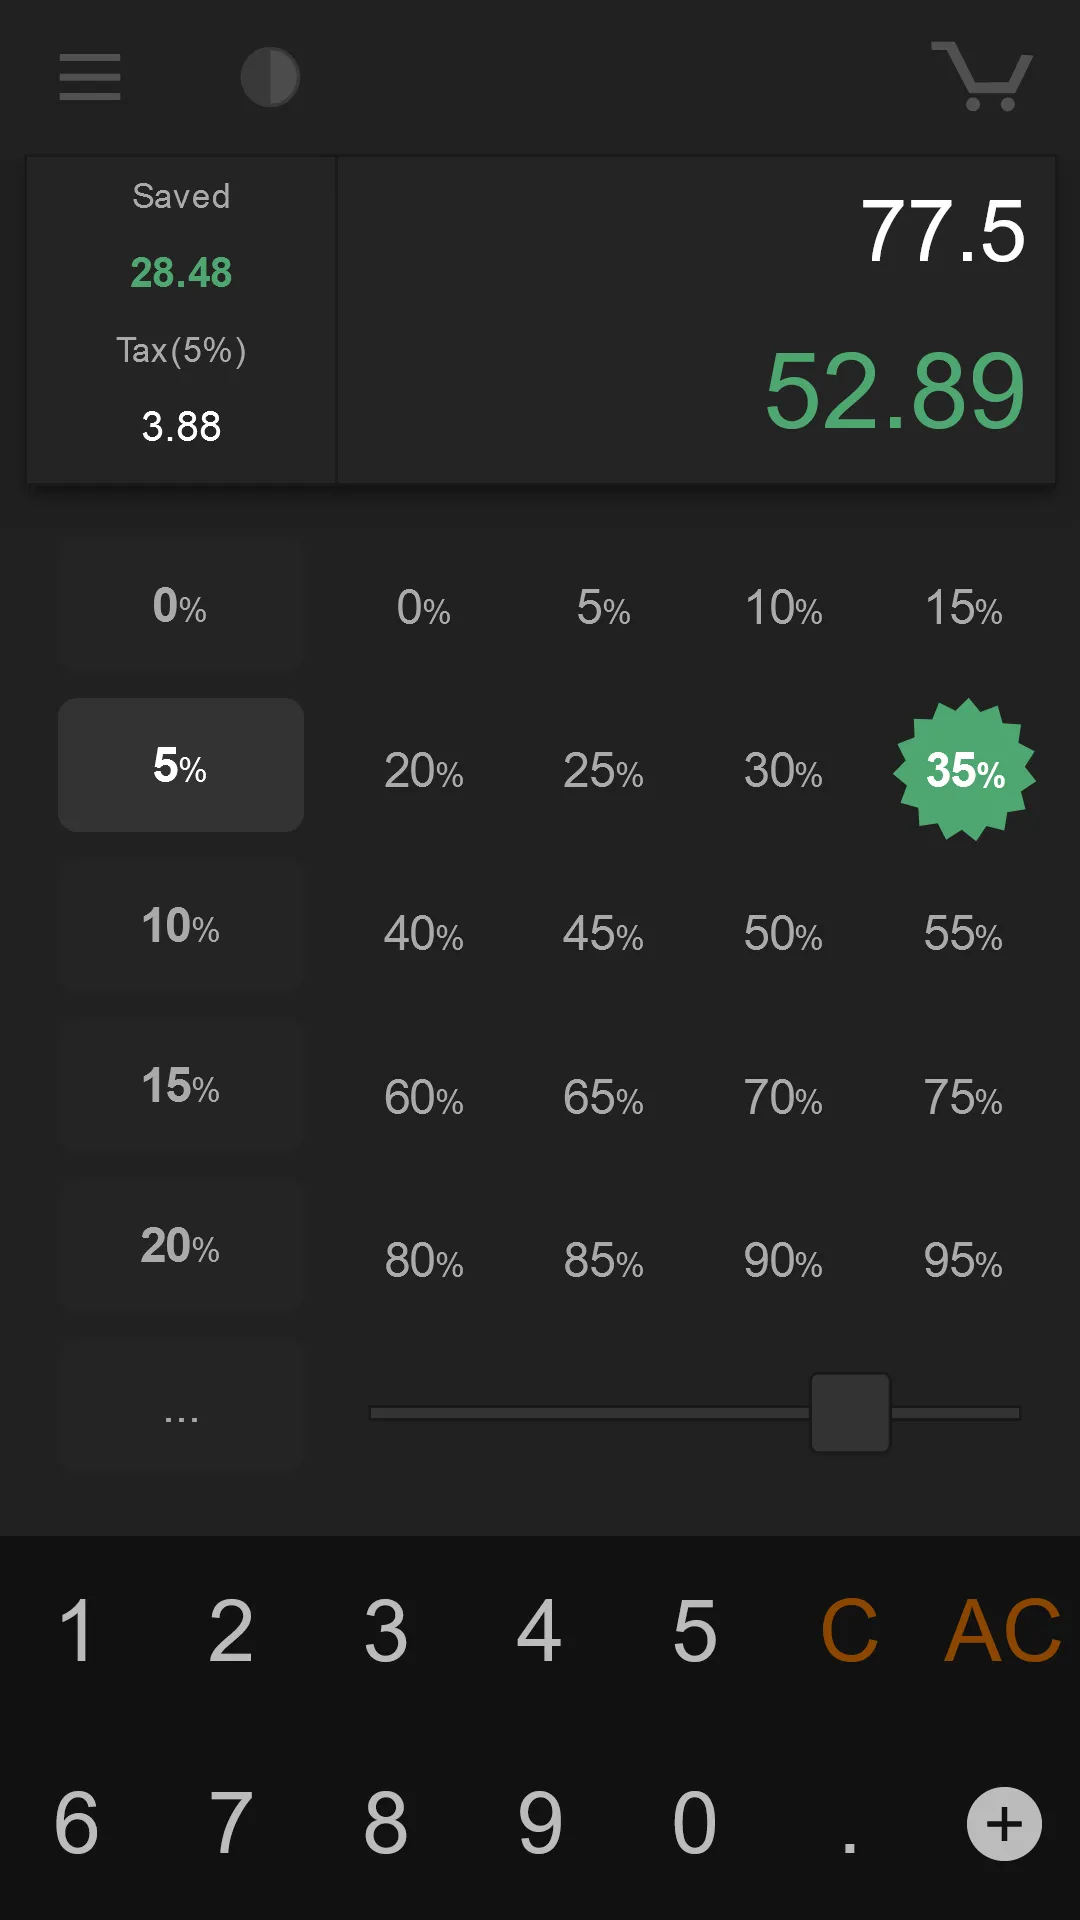Screen dimensions: 1080x1920
Task: Select the 20% tax rate option
Action: pyautogui.click(x=181, y=1245)
